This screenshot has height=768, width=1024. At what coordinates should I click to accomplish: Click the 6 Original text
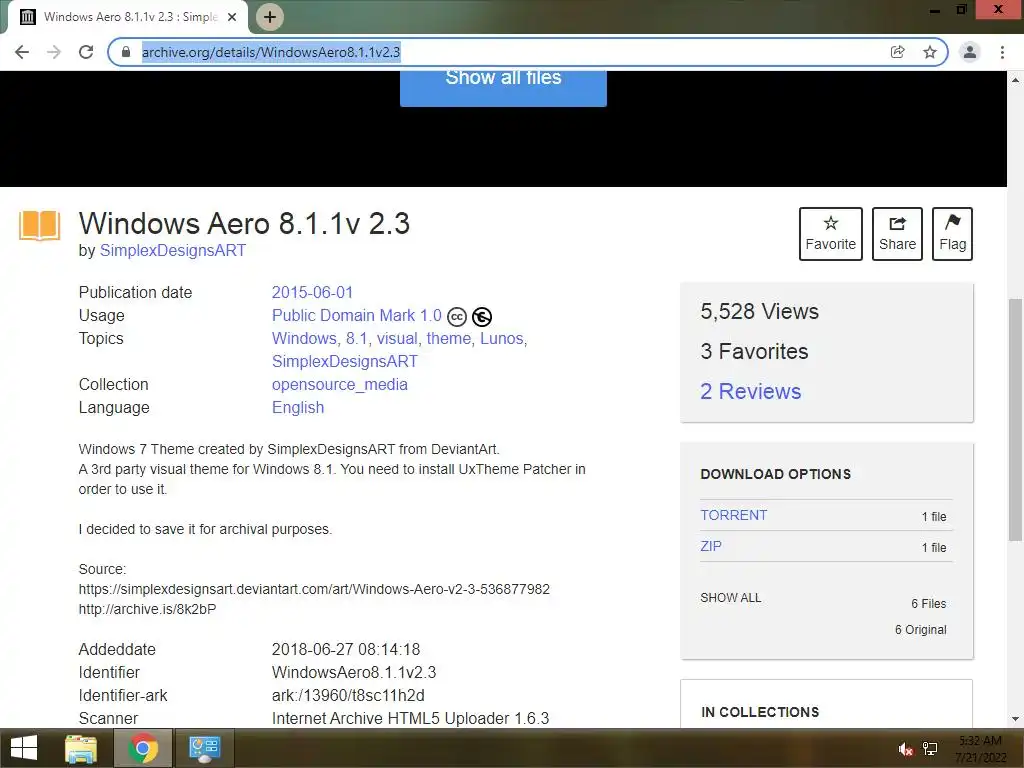pos(921,630)
